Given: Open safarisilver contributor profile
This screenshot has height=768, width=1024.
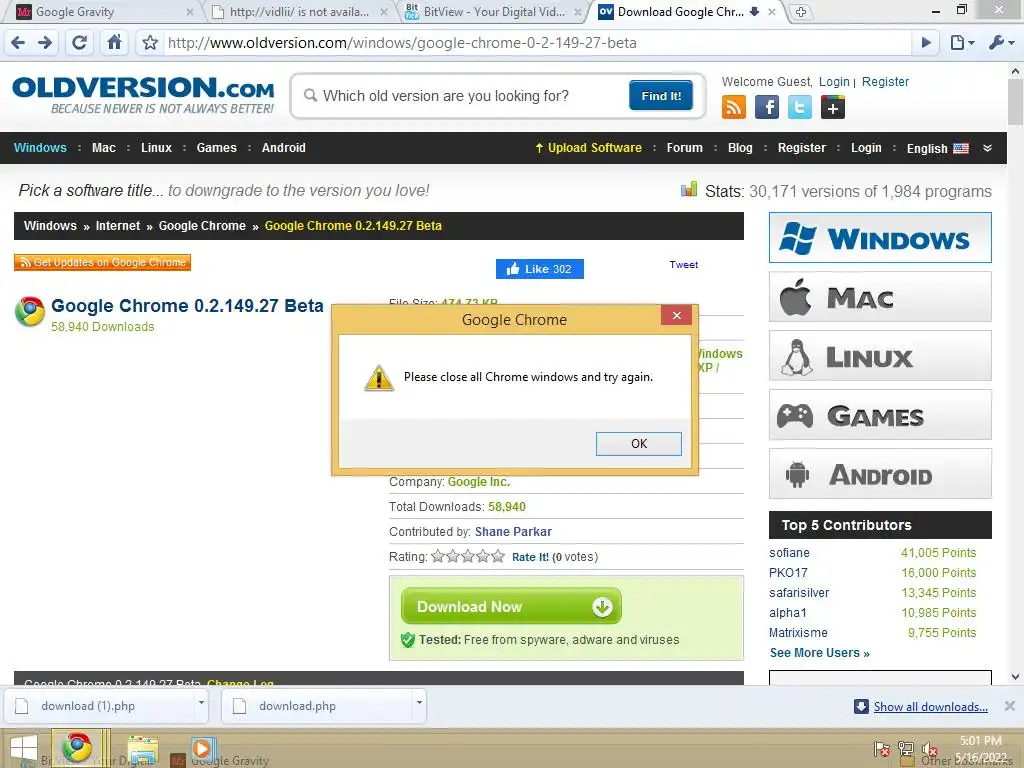Looking at the screenshot, I should click(x=799, y=593).
